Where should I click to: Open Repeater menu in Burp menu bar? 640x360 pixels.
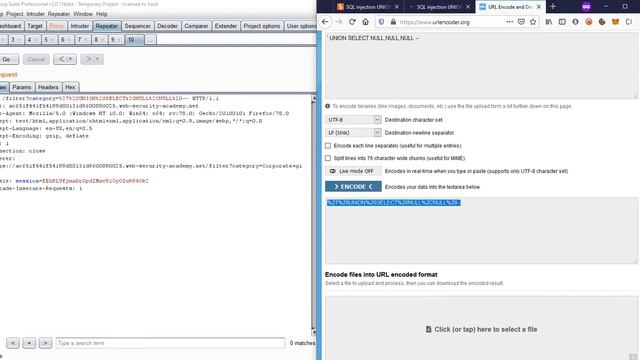(59, 14)
